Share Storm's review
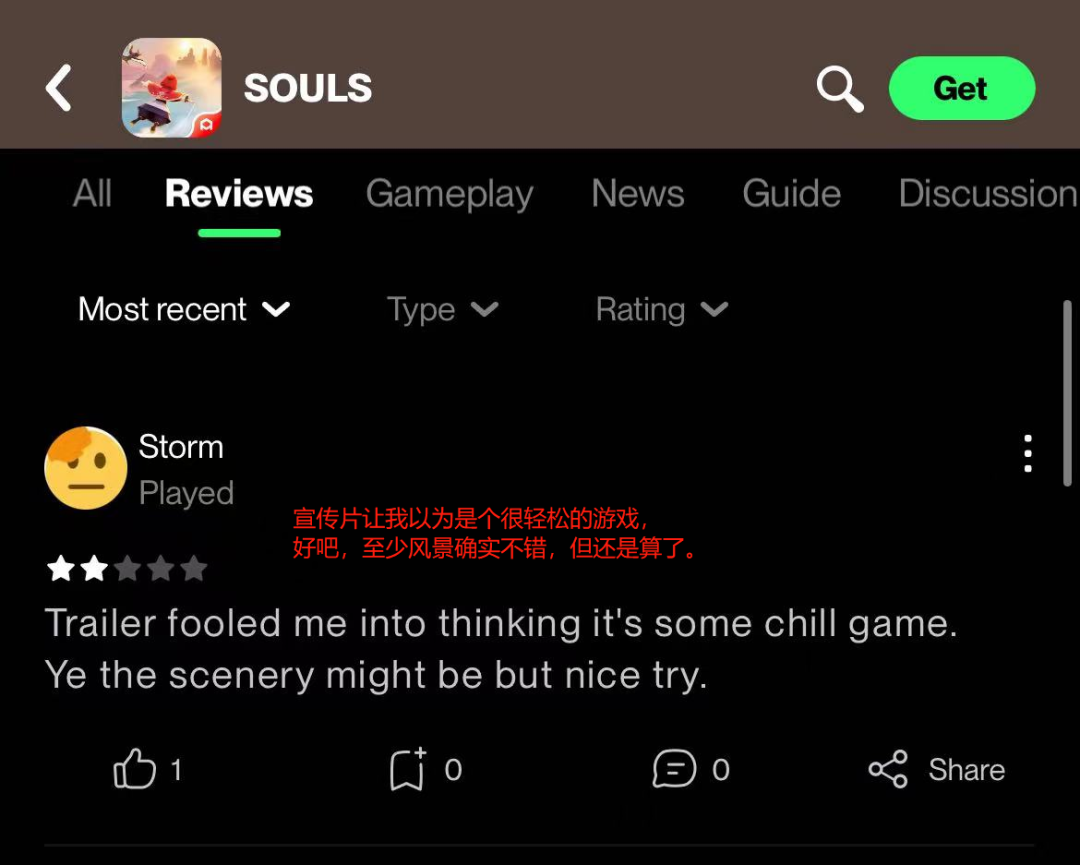Image resolution: width=1080 pixels, height=865 pixels. (x=937, y=769)
